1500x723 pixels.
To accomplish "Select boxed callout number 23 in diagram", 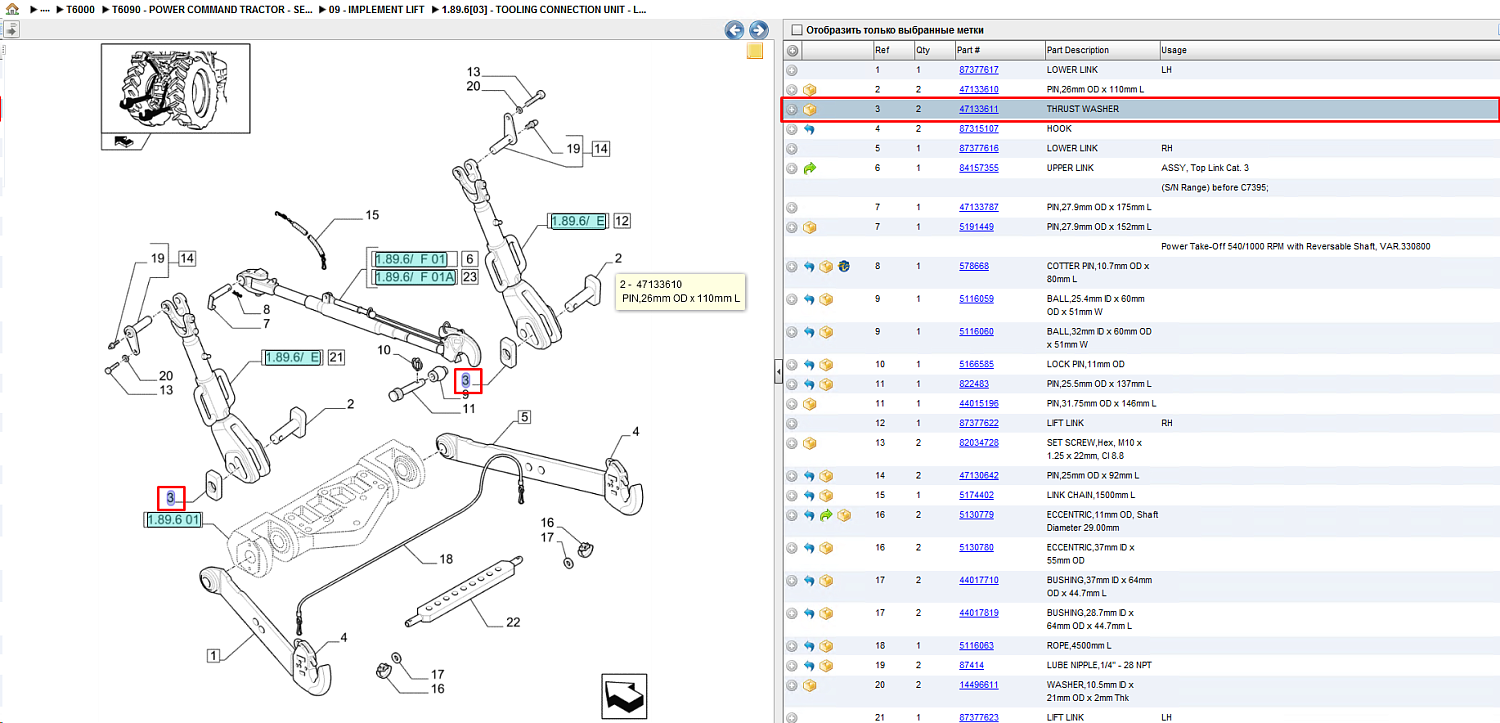I will click(x=470, y=277).
